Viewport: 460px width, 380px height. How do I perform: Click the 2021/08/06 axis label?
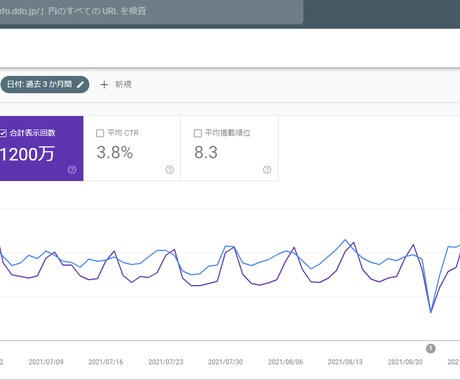[x=285, y=362]
